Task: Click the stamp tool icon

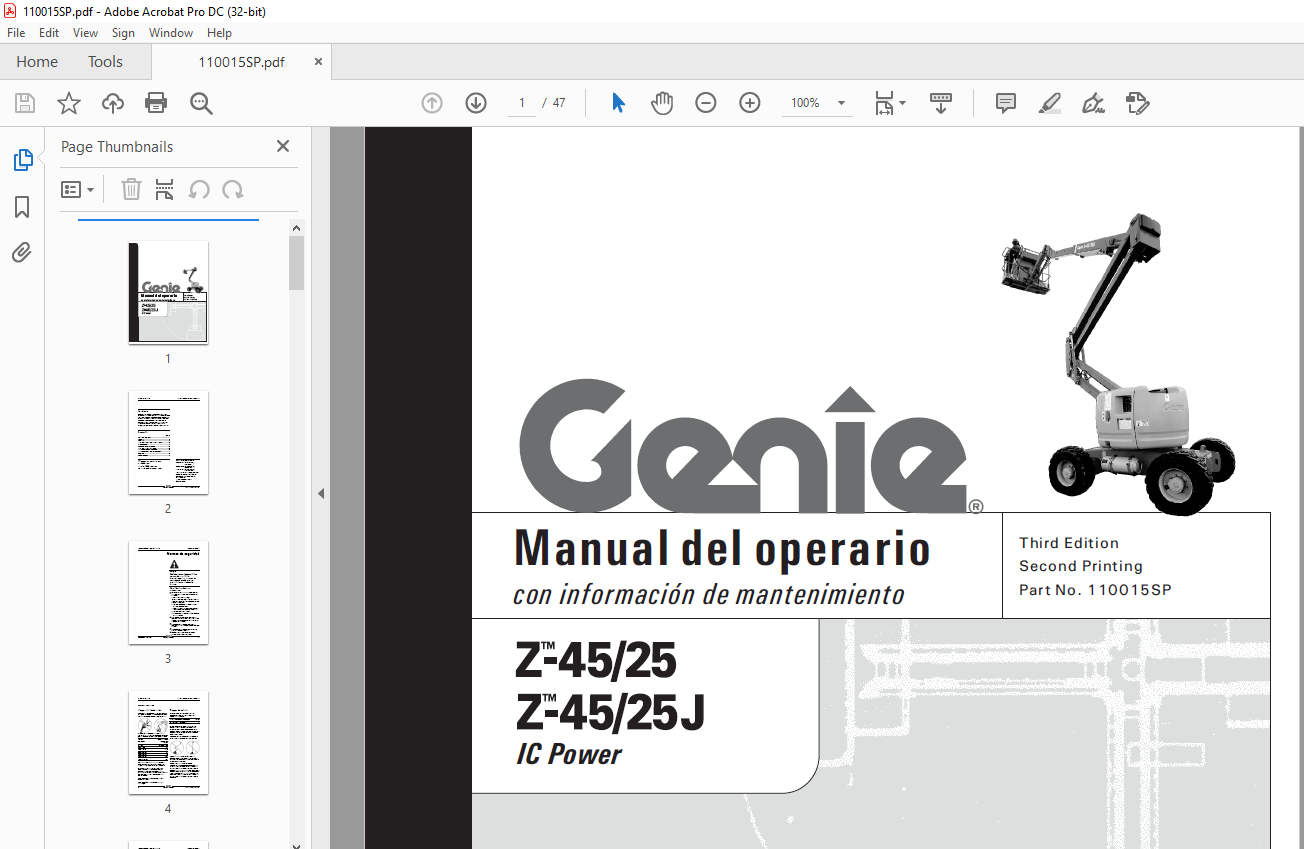Action: [1138, 103]
